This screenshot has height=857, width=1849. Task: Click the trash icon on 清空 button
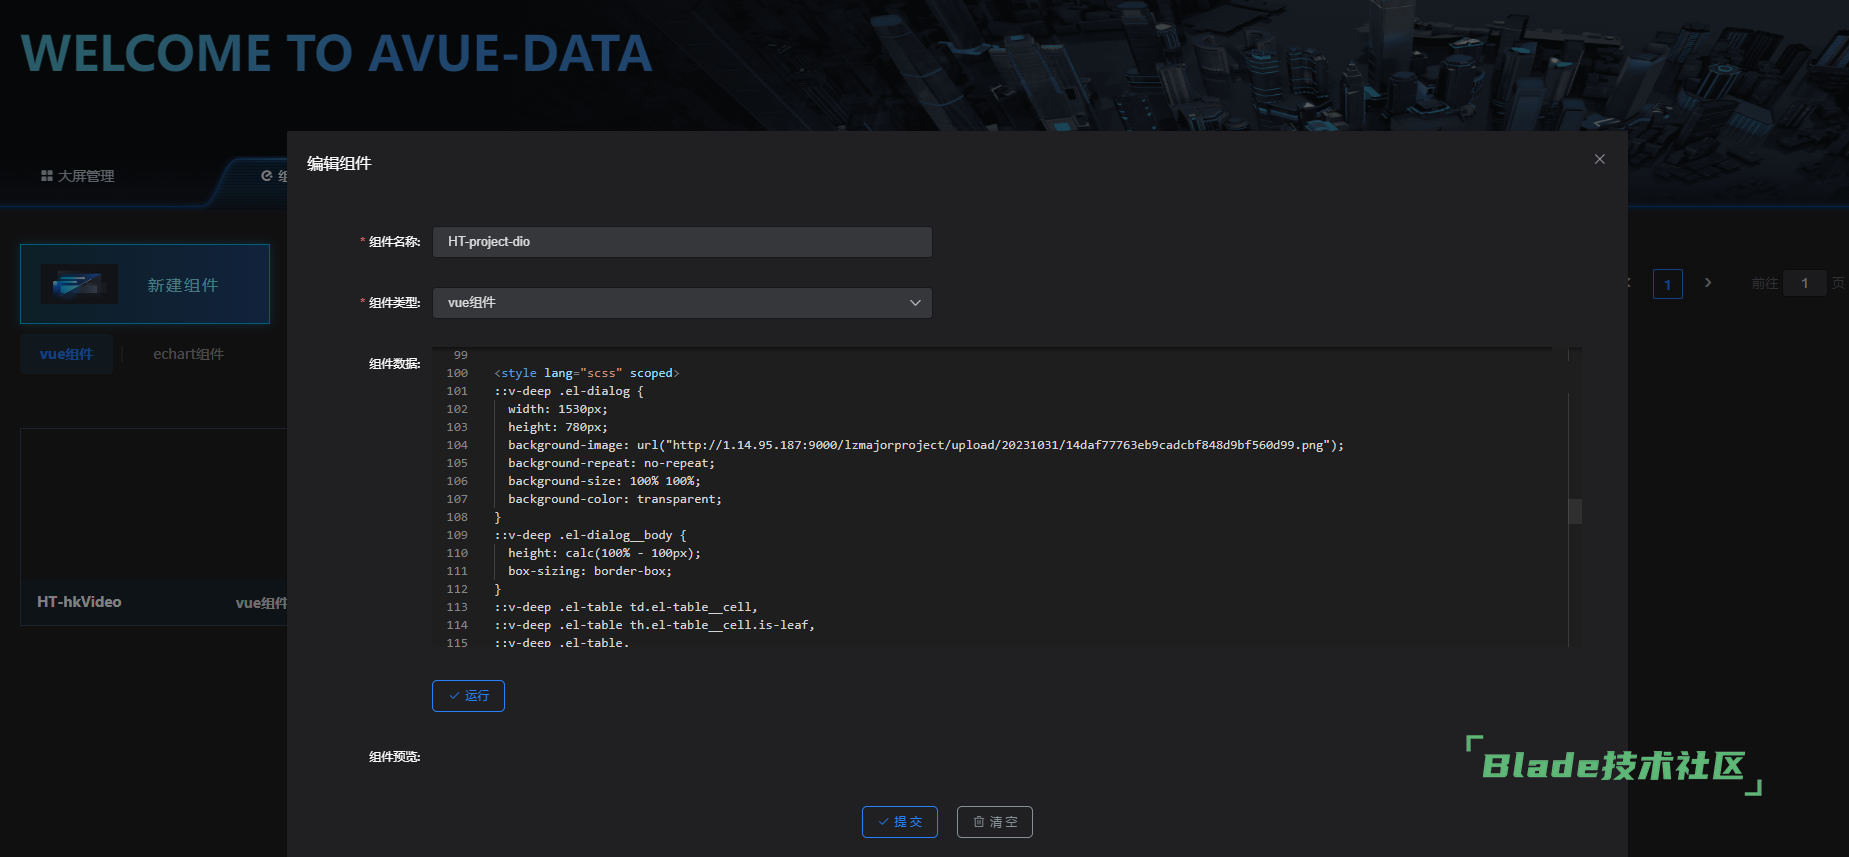[978, 822]
